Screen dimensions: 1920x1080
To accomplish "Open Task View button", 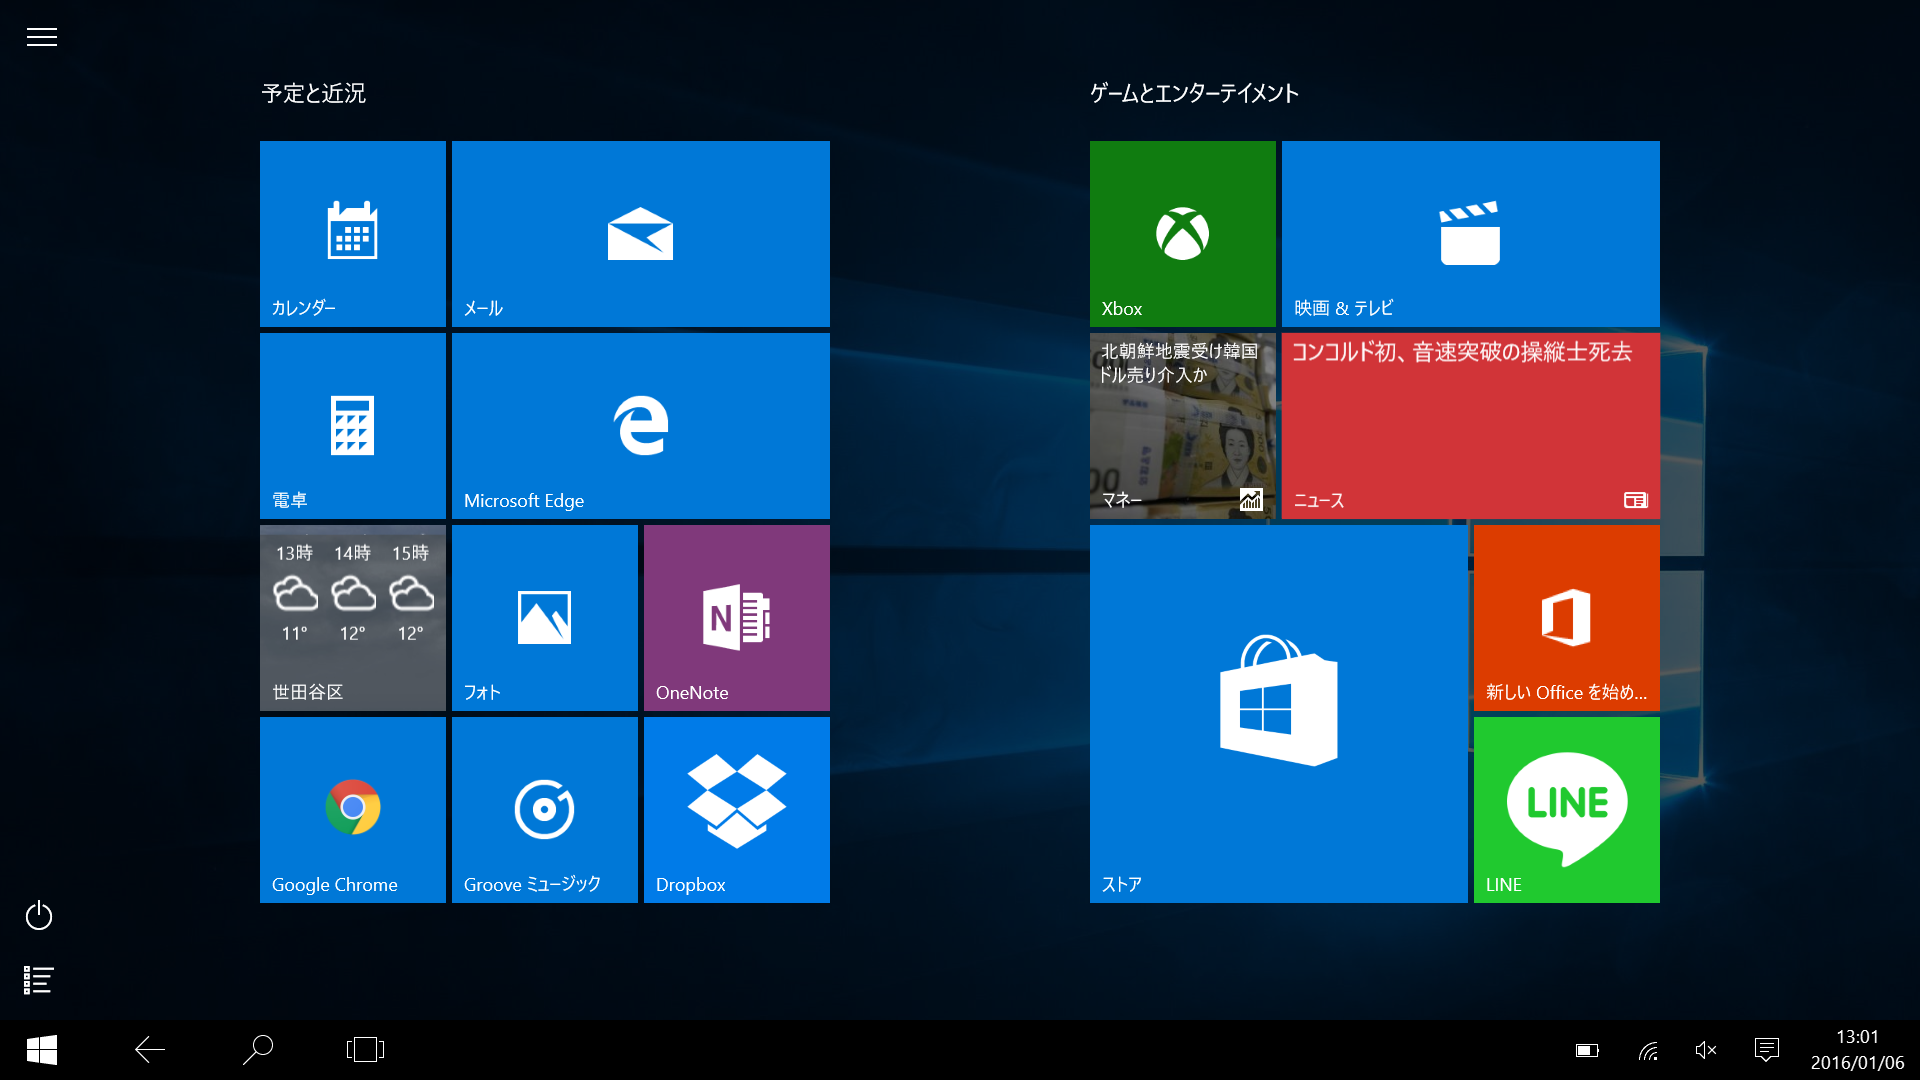I will click(x=365, y=1048).
